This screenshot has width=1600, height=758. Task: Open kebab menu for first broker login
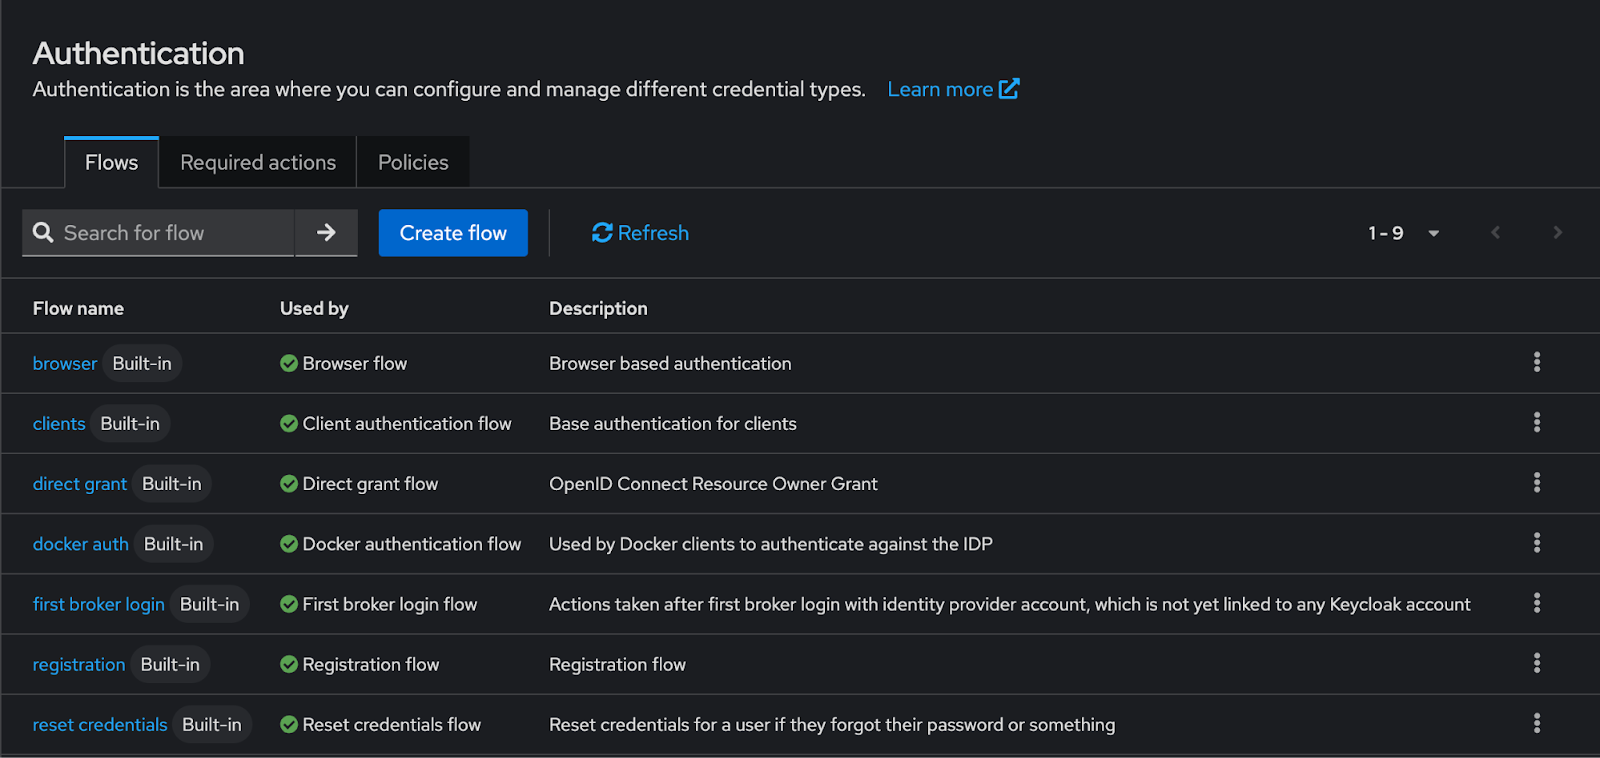point(1536,603)
